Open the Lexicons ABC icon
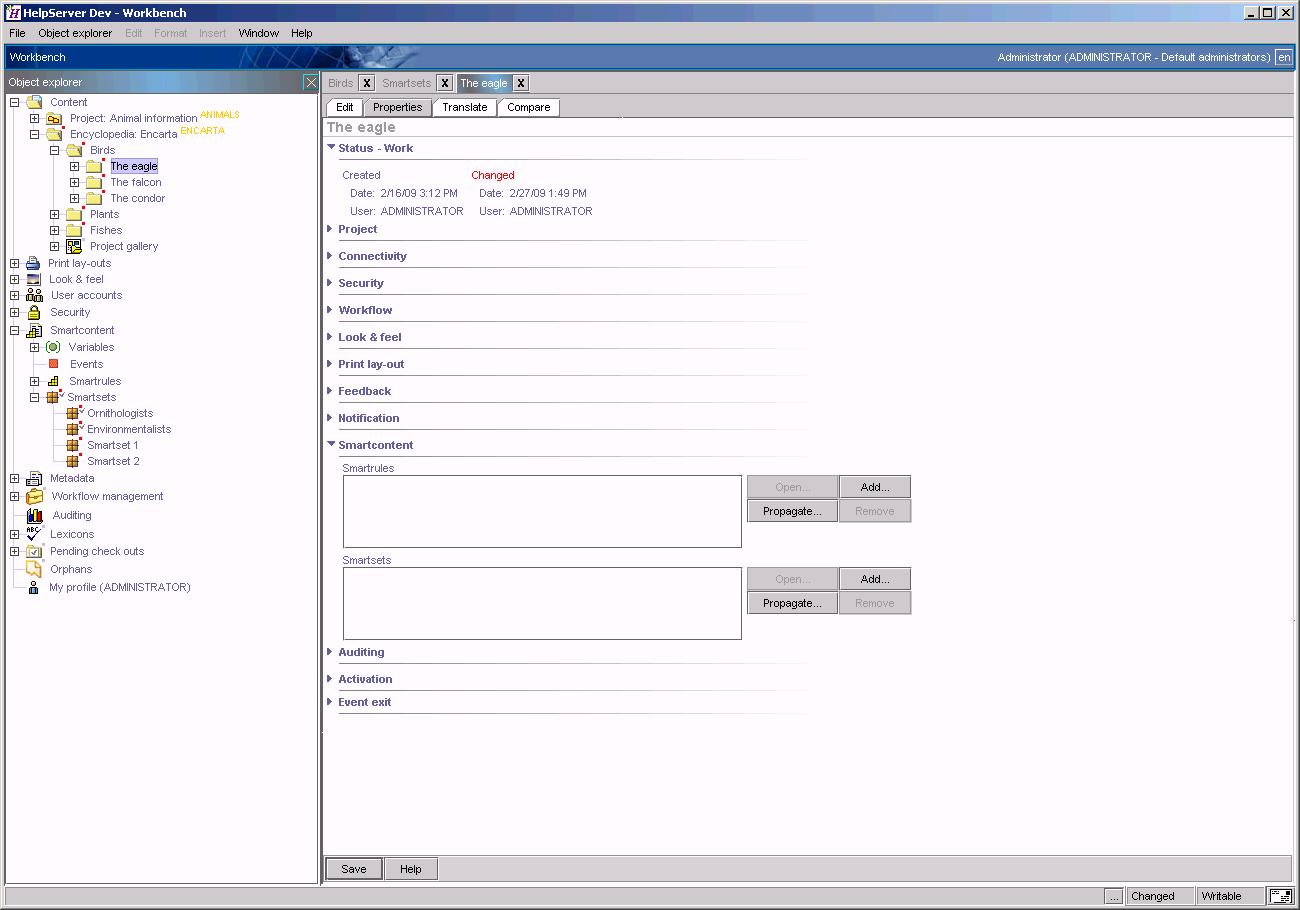This screenshot has width=1300, height=910. click(35, 534)
